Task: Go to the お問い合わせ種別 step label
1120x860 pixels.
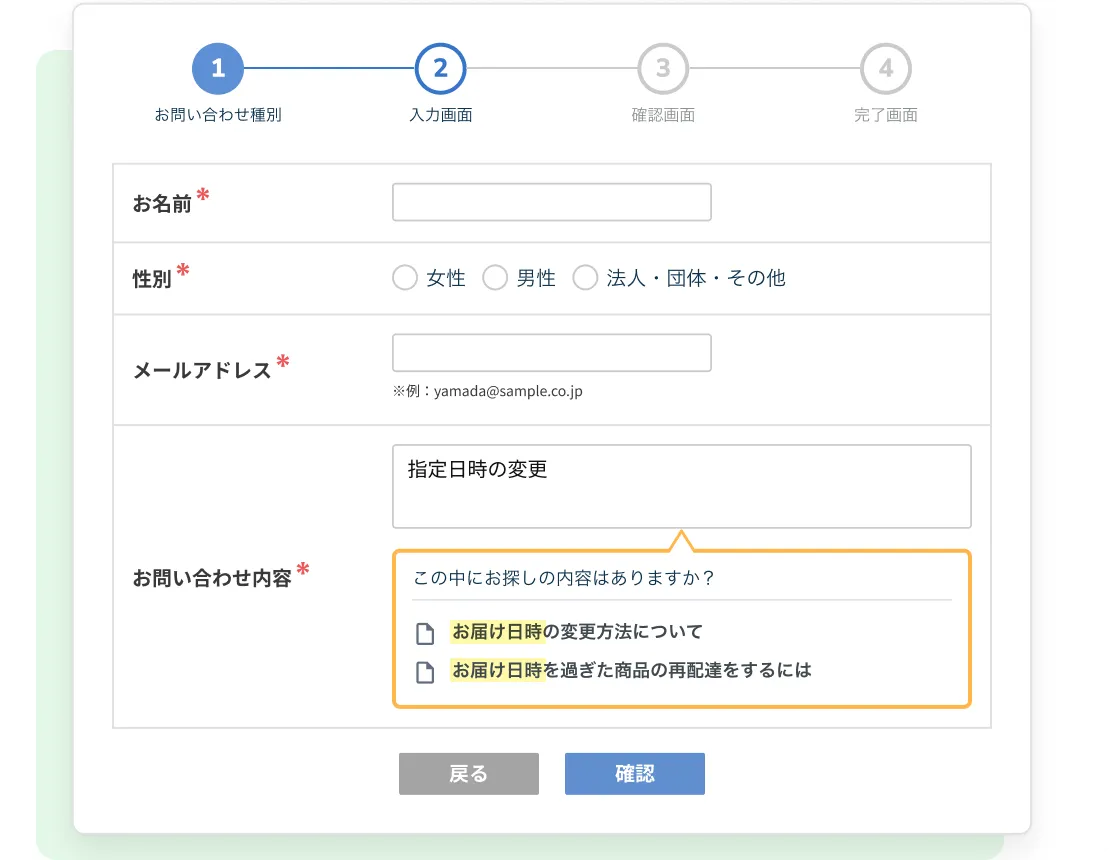Action: click(x=218, y=115)
